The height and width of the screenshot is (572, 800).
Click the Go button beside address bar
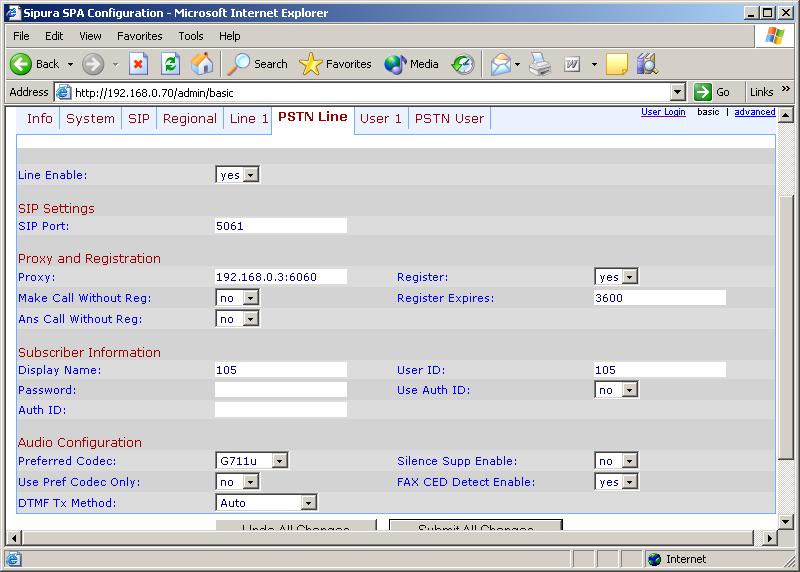(713, 92)
